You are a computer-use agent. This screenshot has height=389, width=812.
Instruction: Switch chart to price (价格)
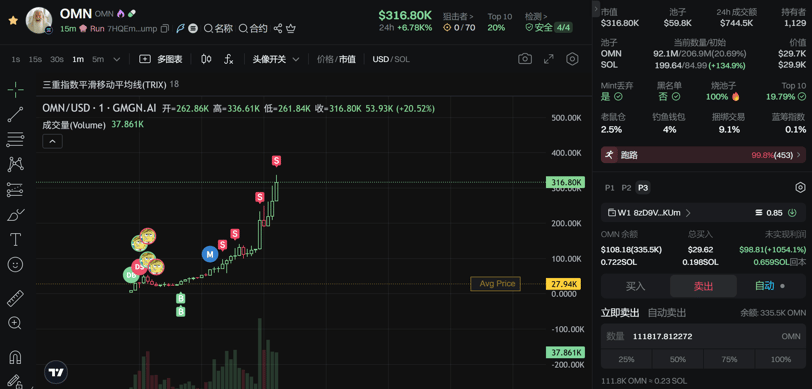325,60
